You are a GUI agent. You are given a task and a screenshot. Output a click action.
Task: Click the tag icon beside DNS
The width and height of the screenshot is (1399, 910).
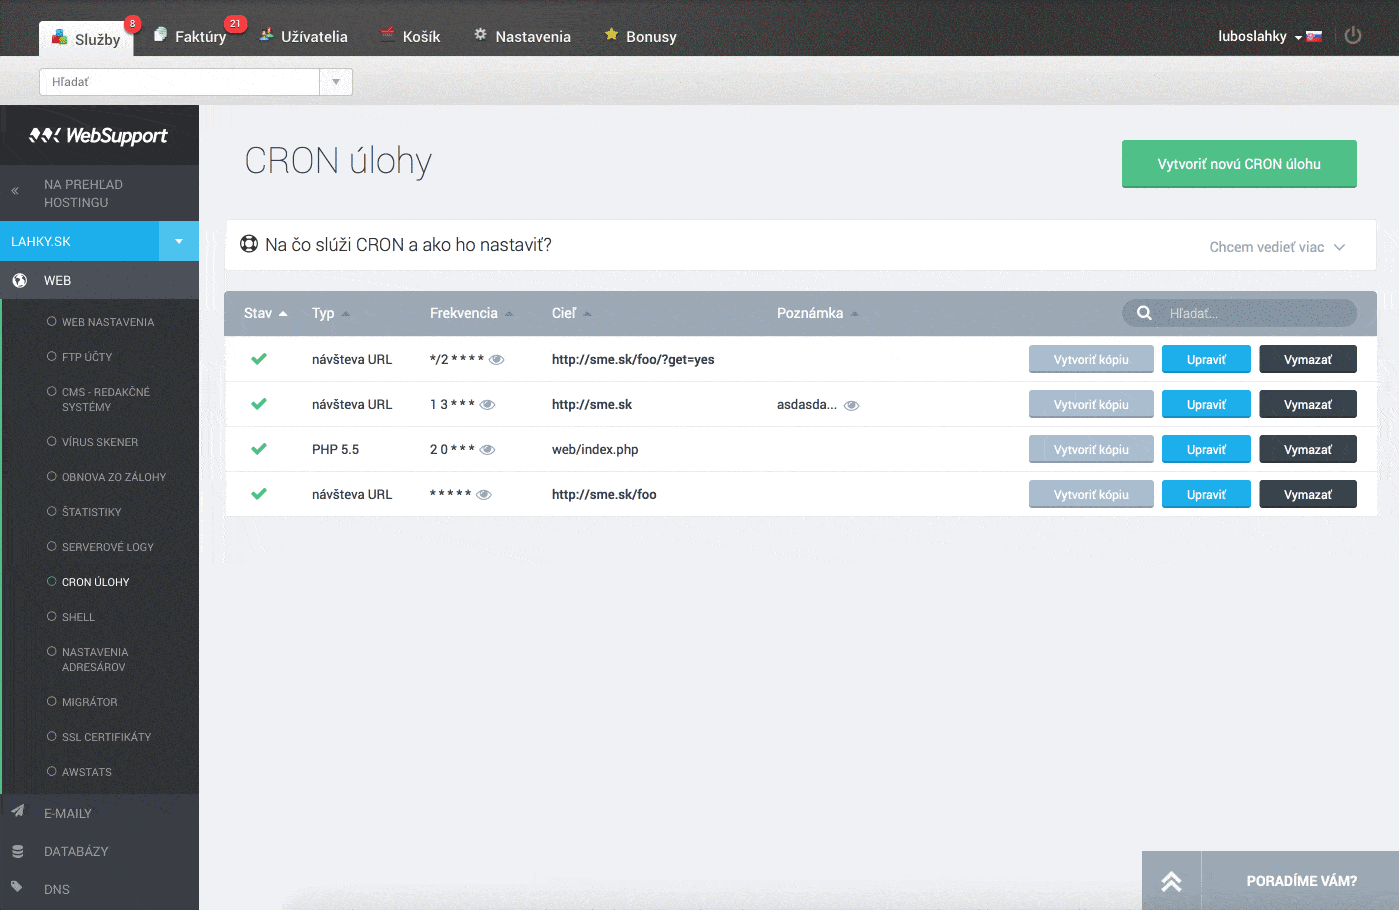point(17,887)
